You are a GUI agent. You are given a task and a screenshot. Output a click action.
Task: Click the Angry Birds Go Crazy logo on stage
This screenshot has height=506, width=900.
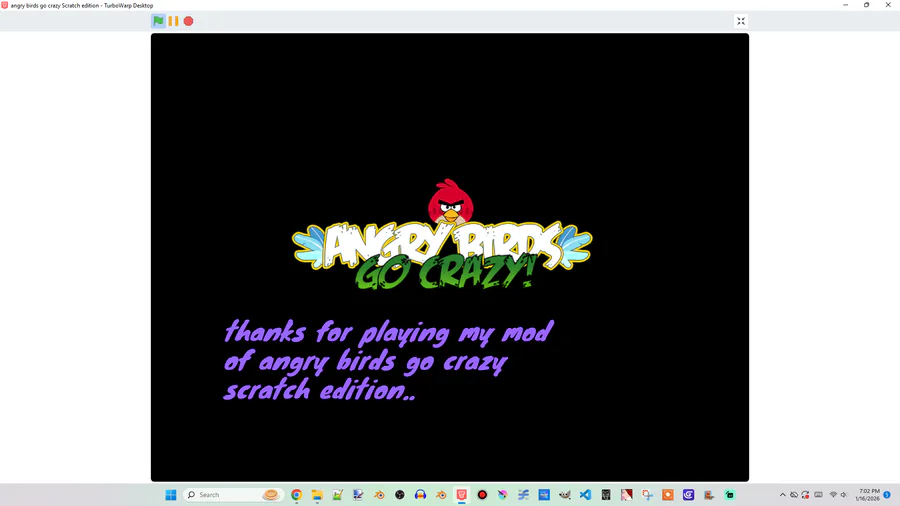[x=442, y=234]
